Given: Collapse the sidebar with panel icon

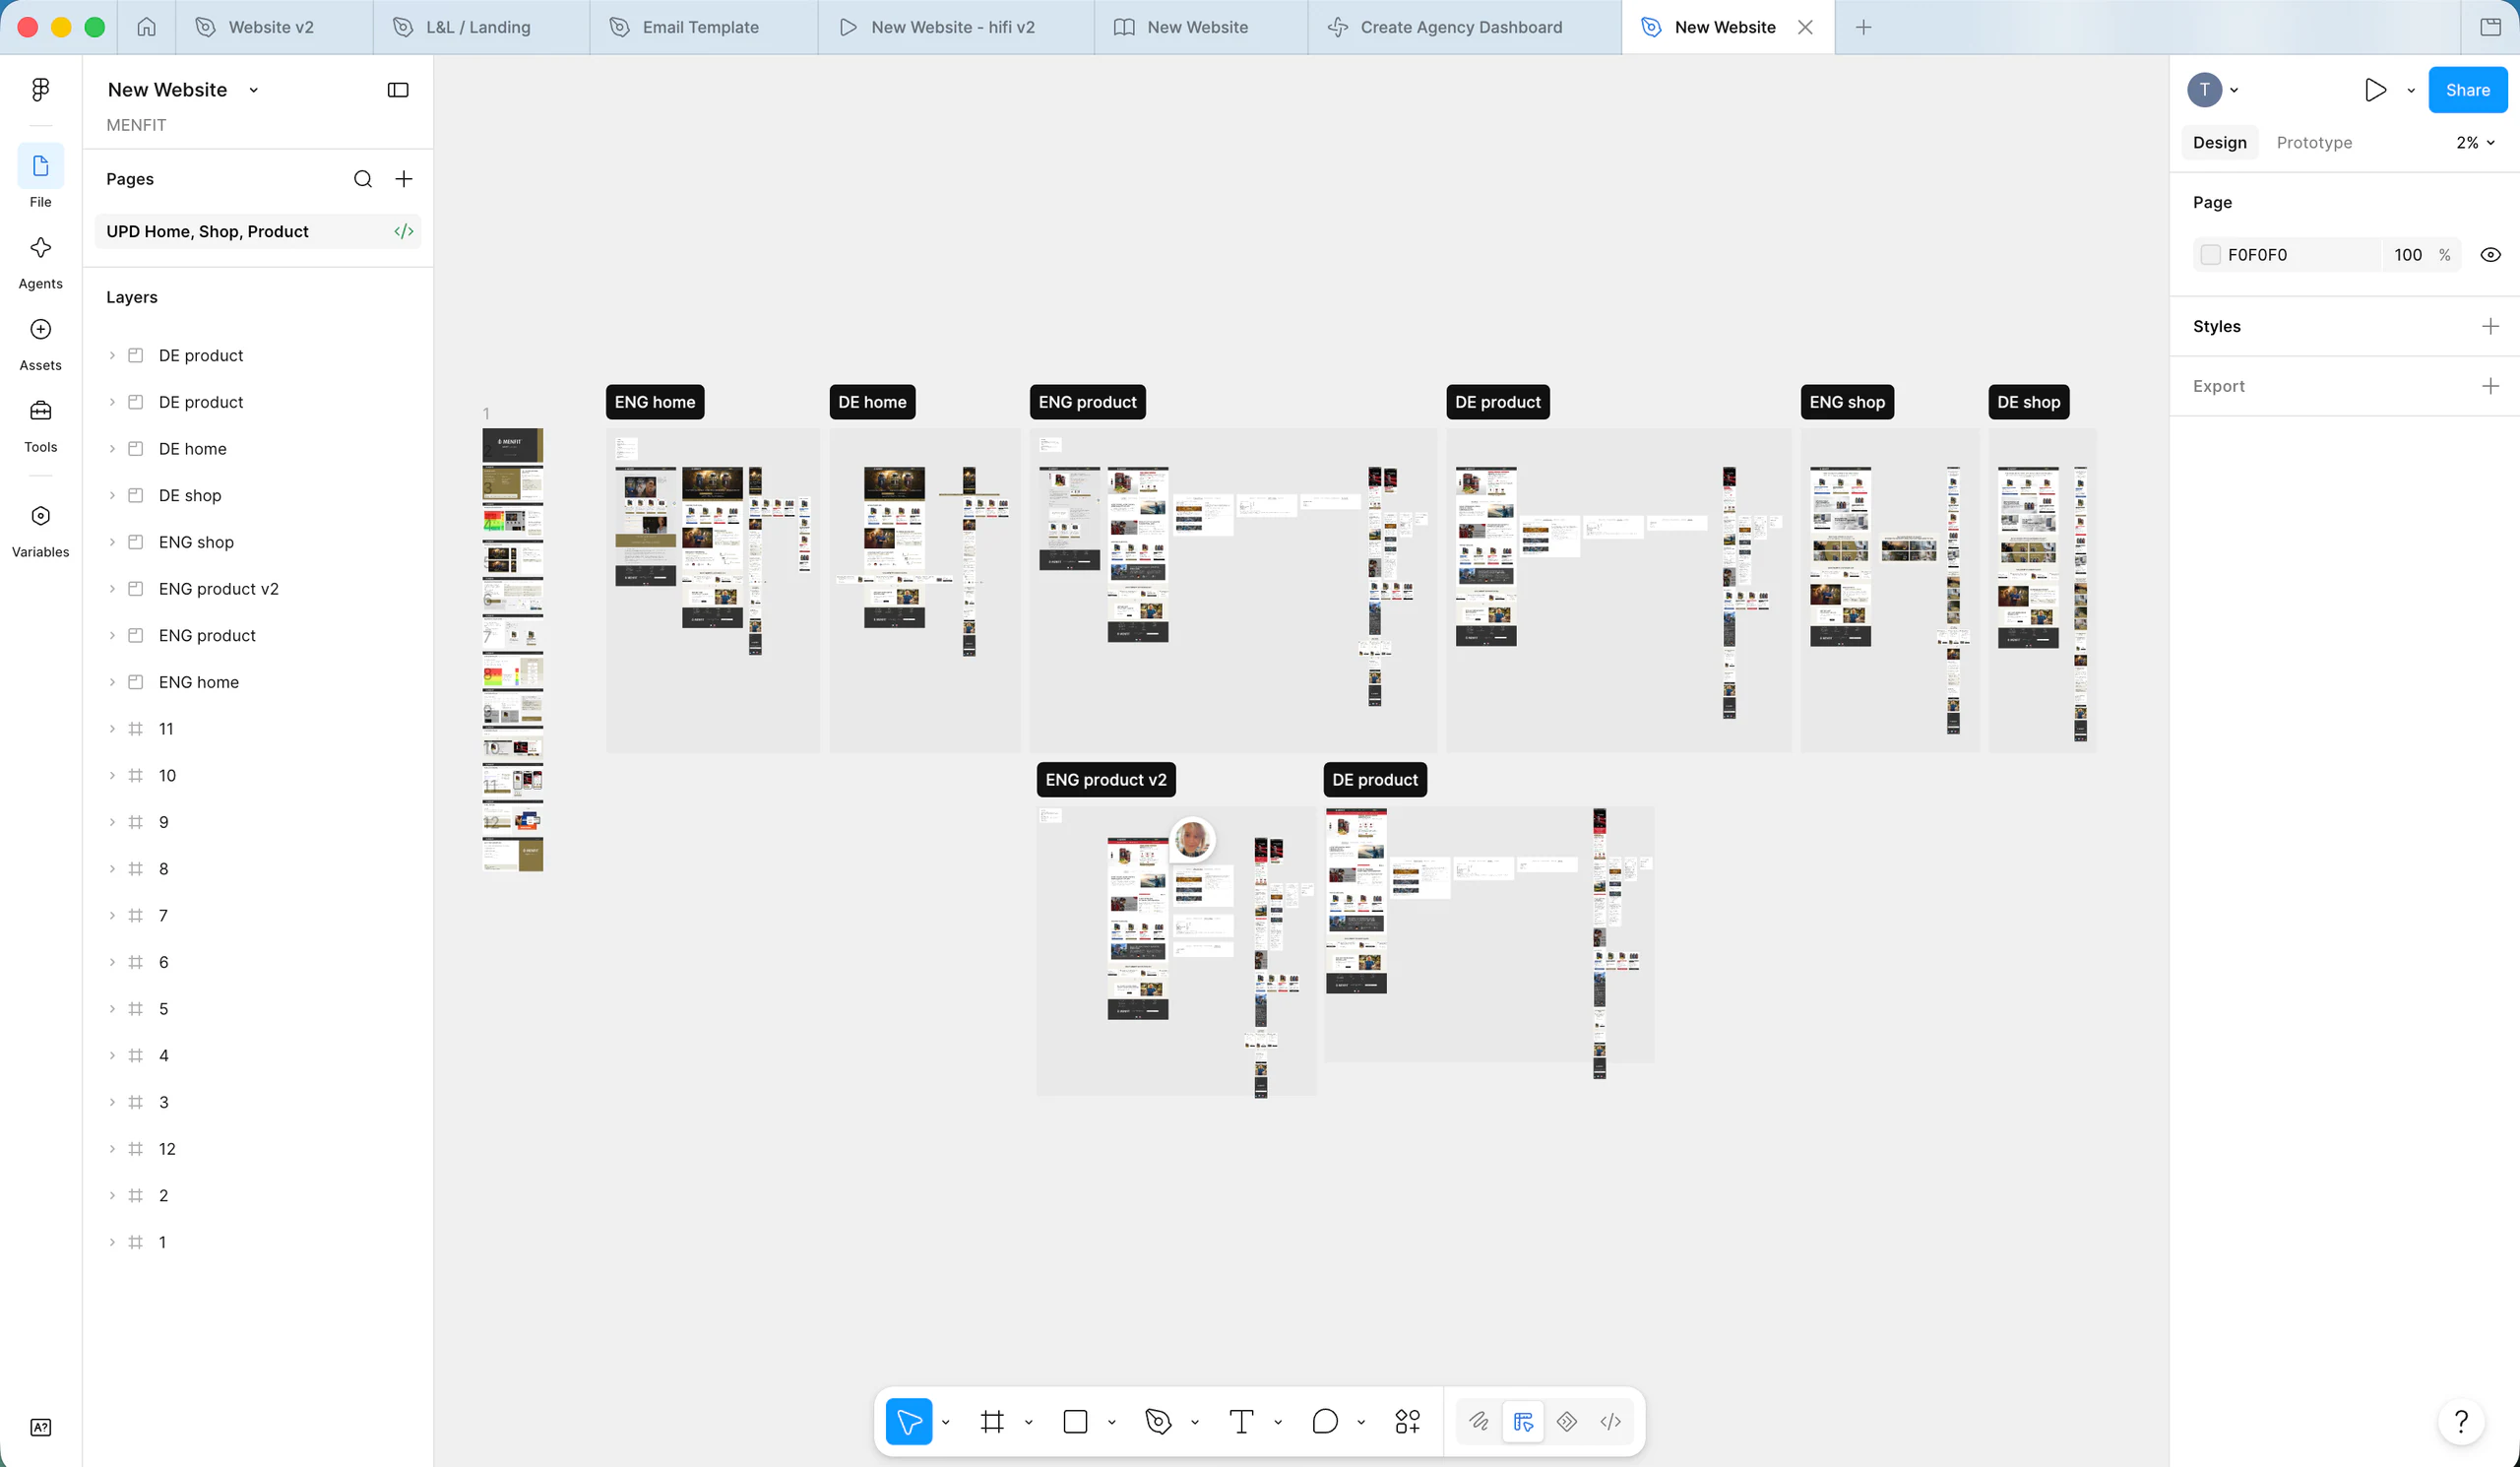Looking at the screenshot, I should (398, 90).
